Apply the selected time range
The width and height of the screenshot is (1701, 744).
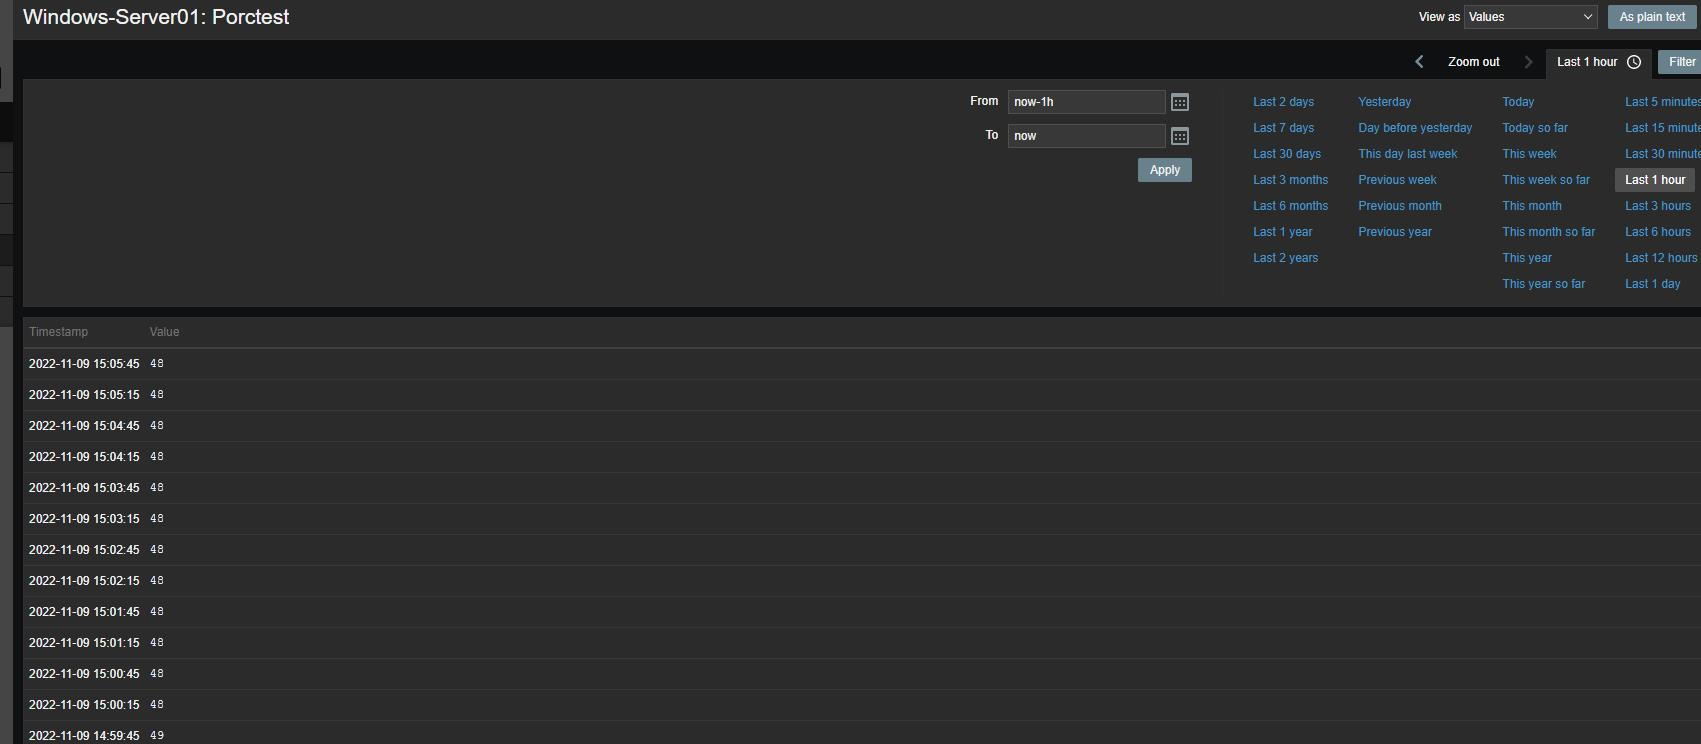1164,170
